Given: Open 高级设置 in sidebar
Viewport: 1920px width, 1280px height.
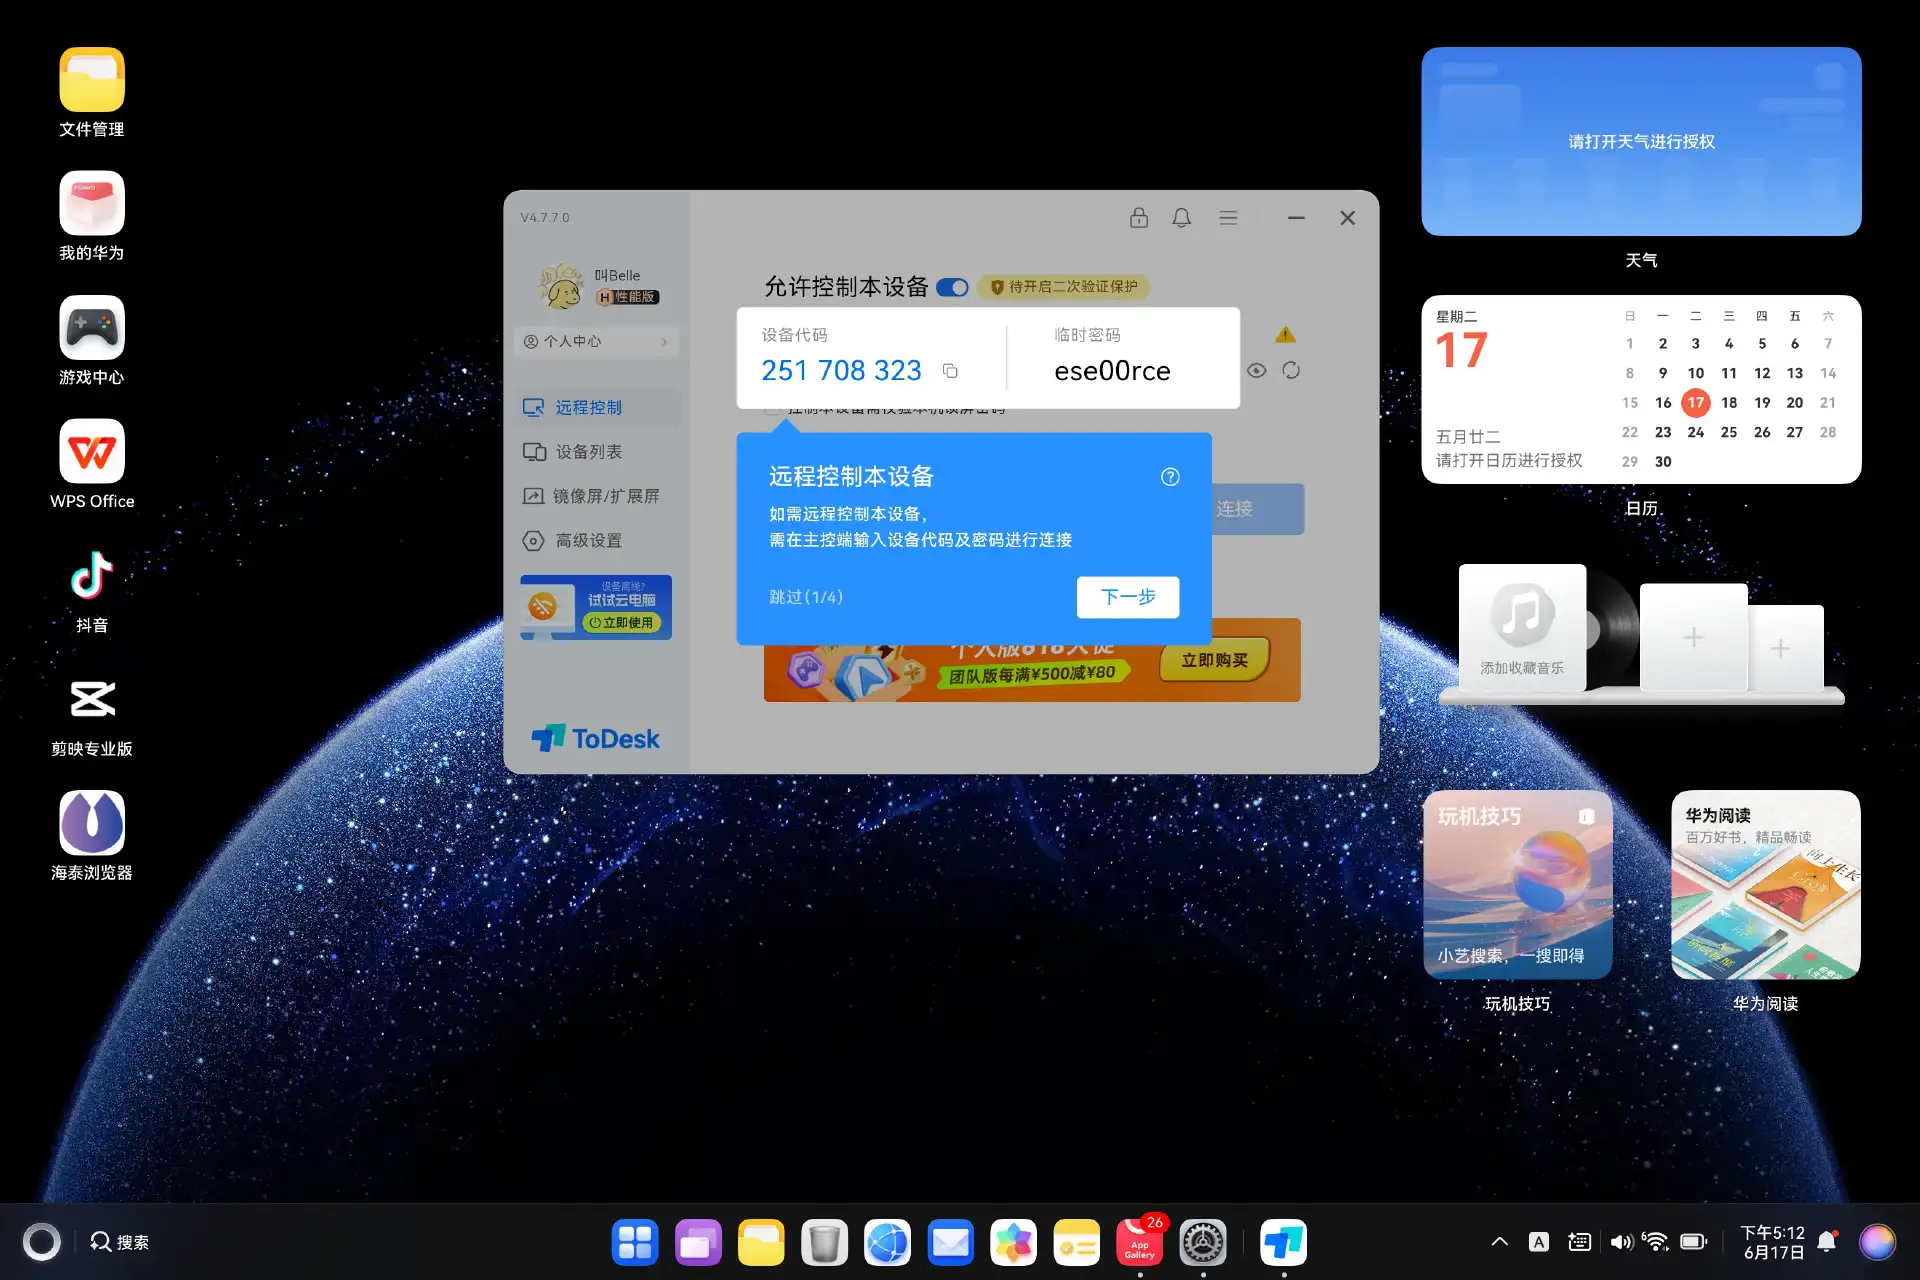Looking at the screenshot, I should pos(588,541).
